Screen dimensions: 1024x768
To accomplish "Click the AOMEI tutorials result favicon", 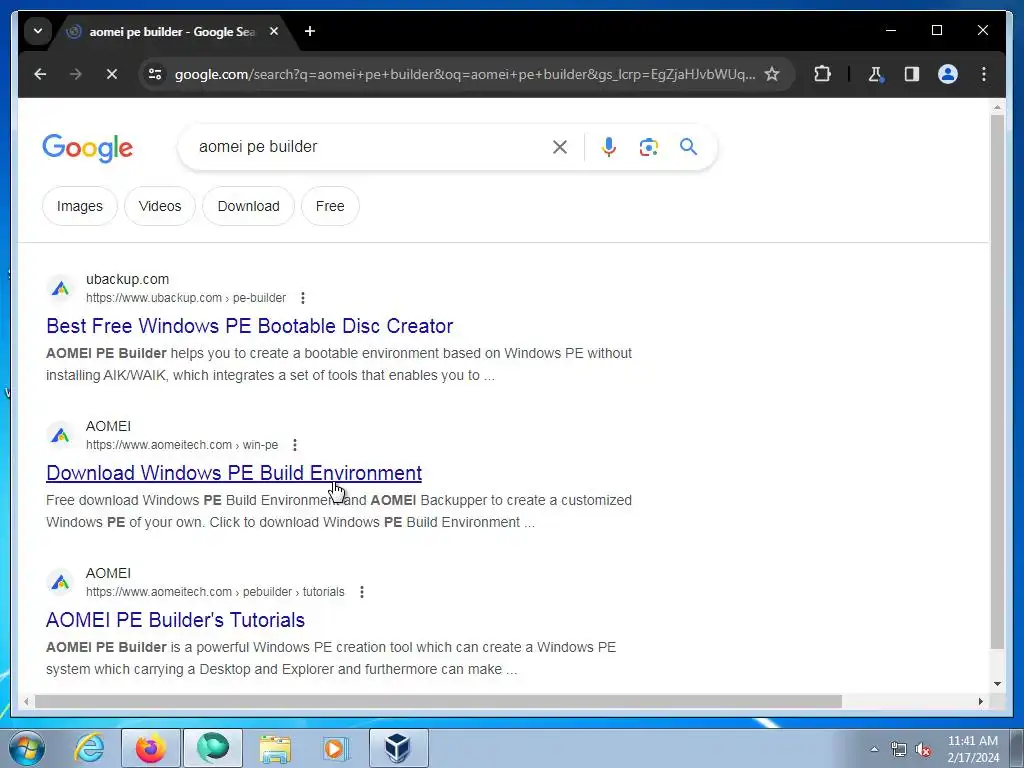I will [60, 582].
